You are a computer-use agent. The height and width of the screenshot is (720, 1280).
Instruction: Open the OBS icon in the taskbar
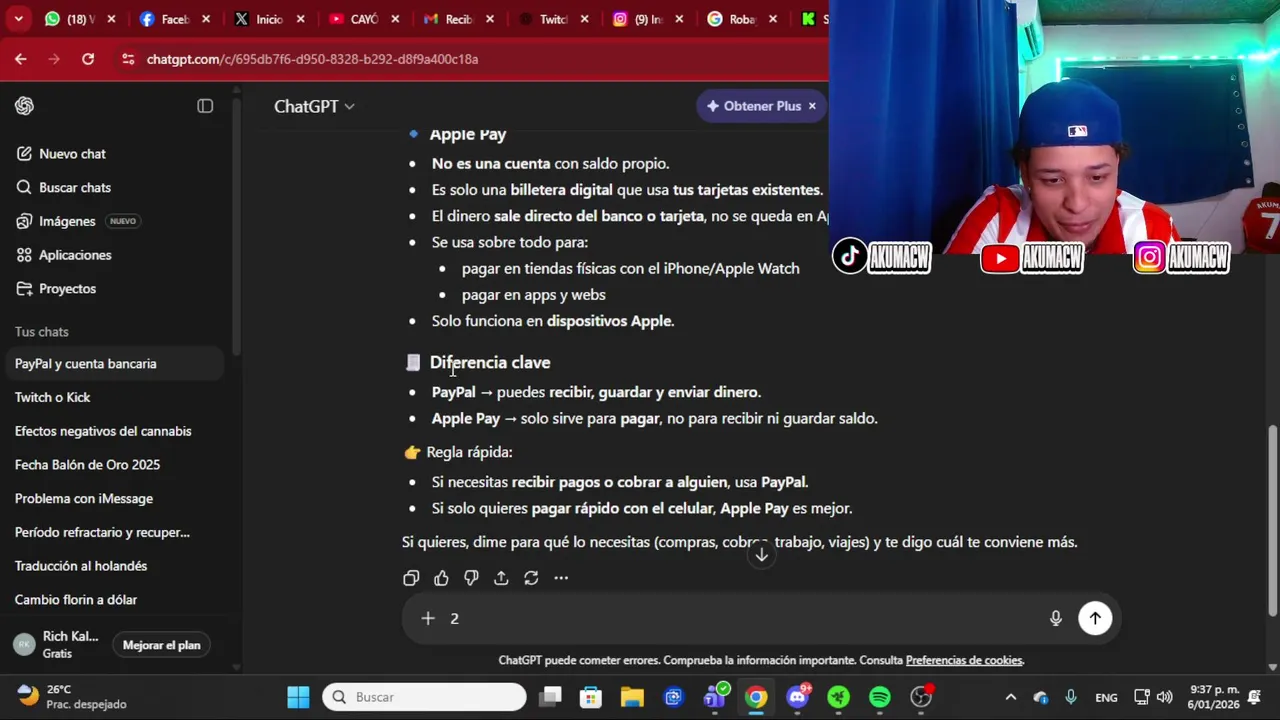pyautogui.click(x=921, y=697)
